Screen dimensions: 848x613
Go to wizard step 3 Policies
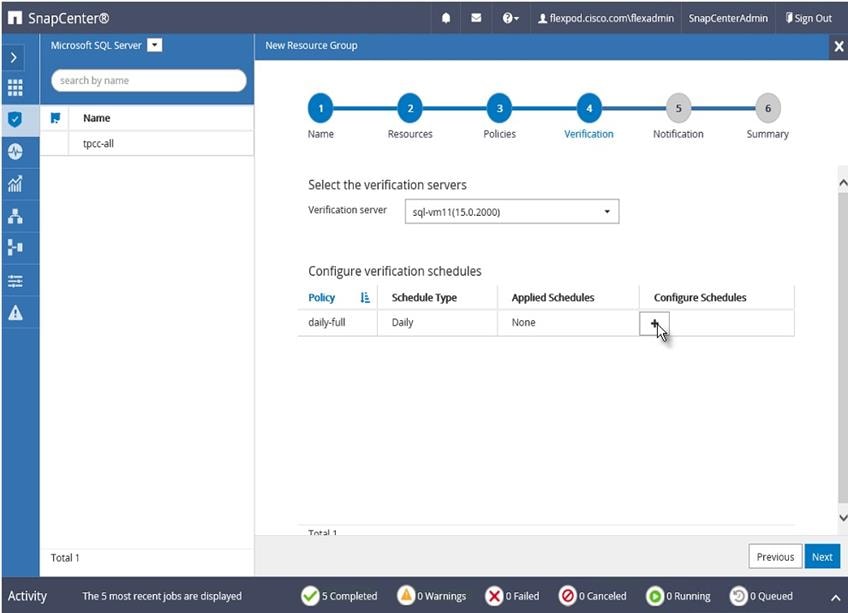pos(499,108)
